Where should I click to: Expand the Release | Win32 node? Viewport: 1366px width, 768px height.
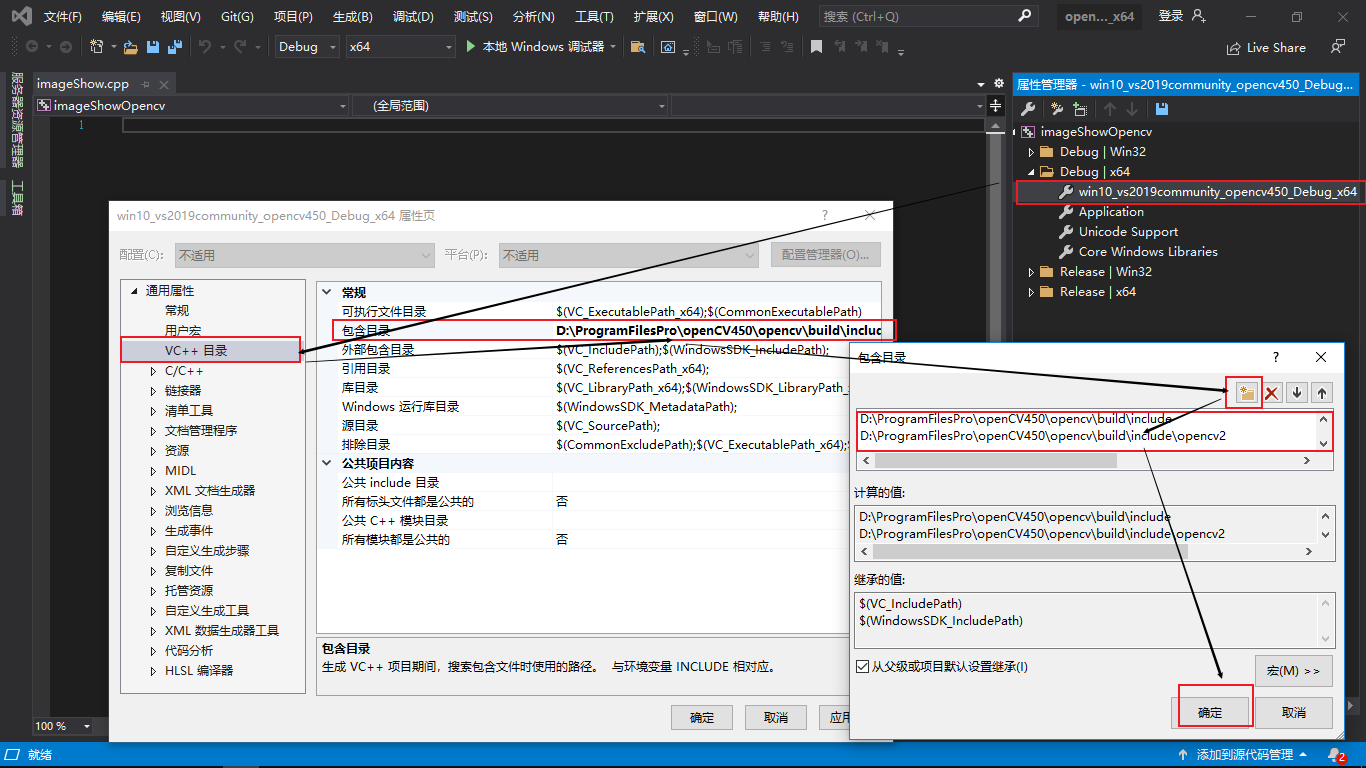(x=1032, y=272)
